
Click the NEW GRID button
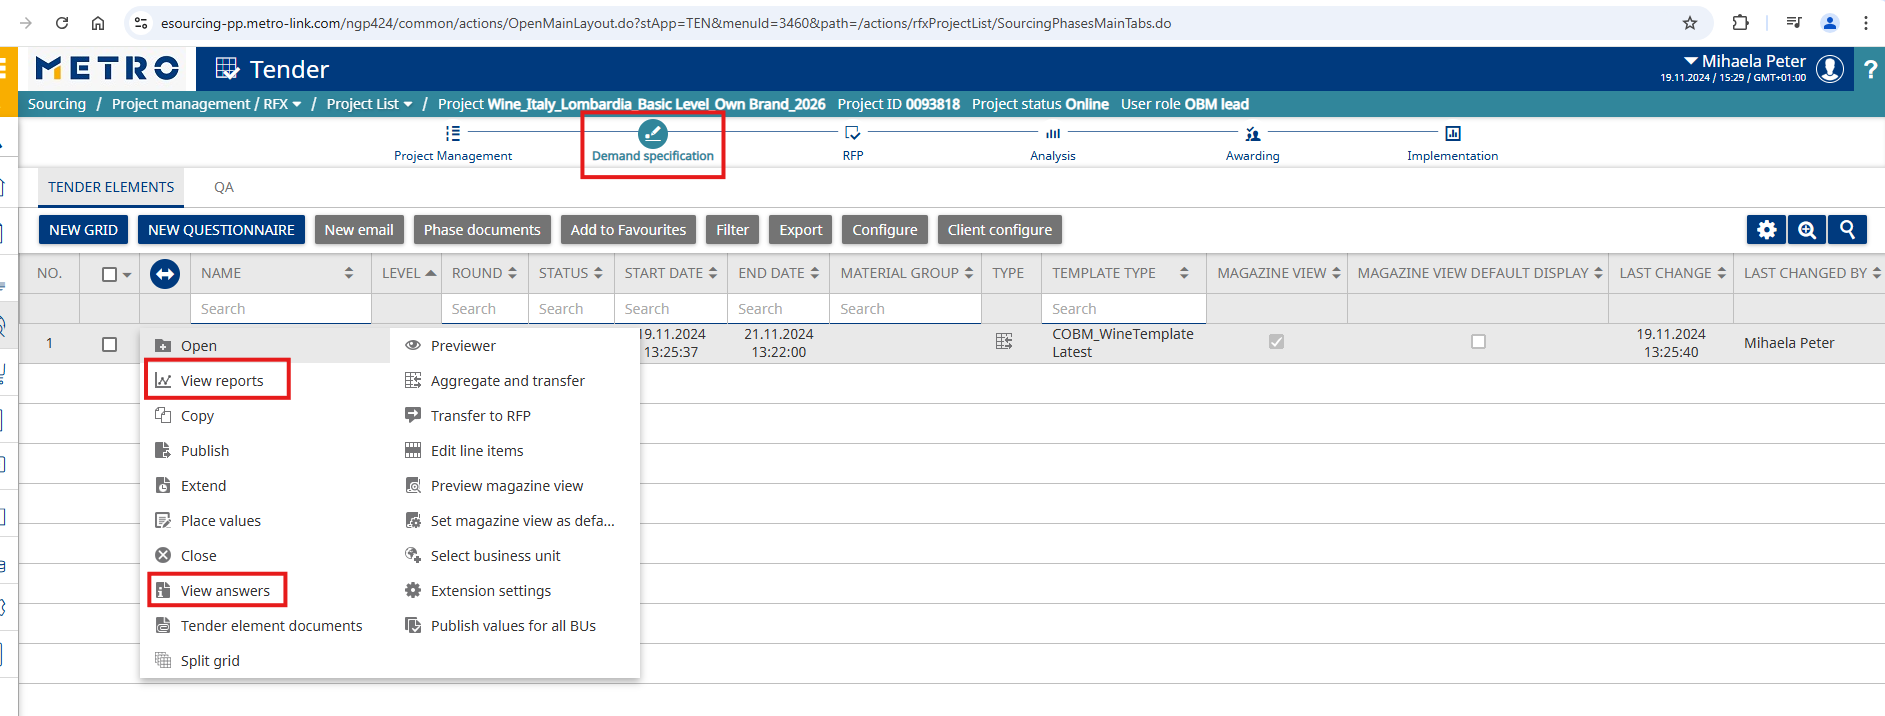[x=84, y=230]
